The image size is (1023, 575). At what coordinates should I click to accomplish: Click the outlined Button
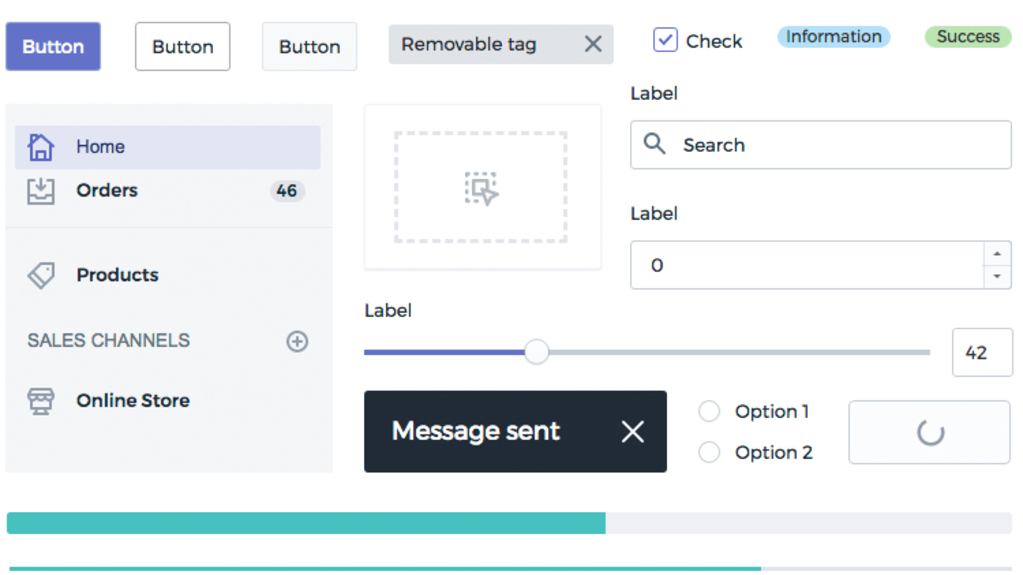point(183,46)
